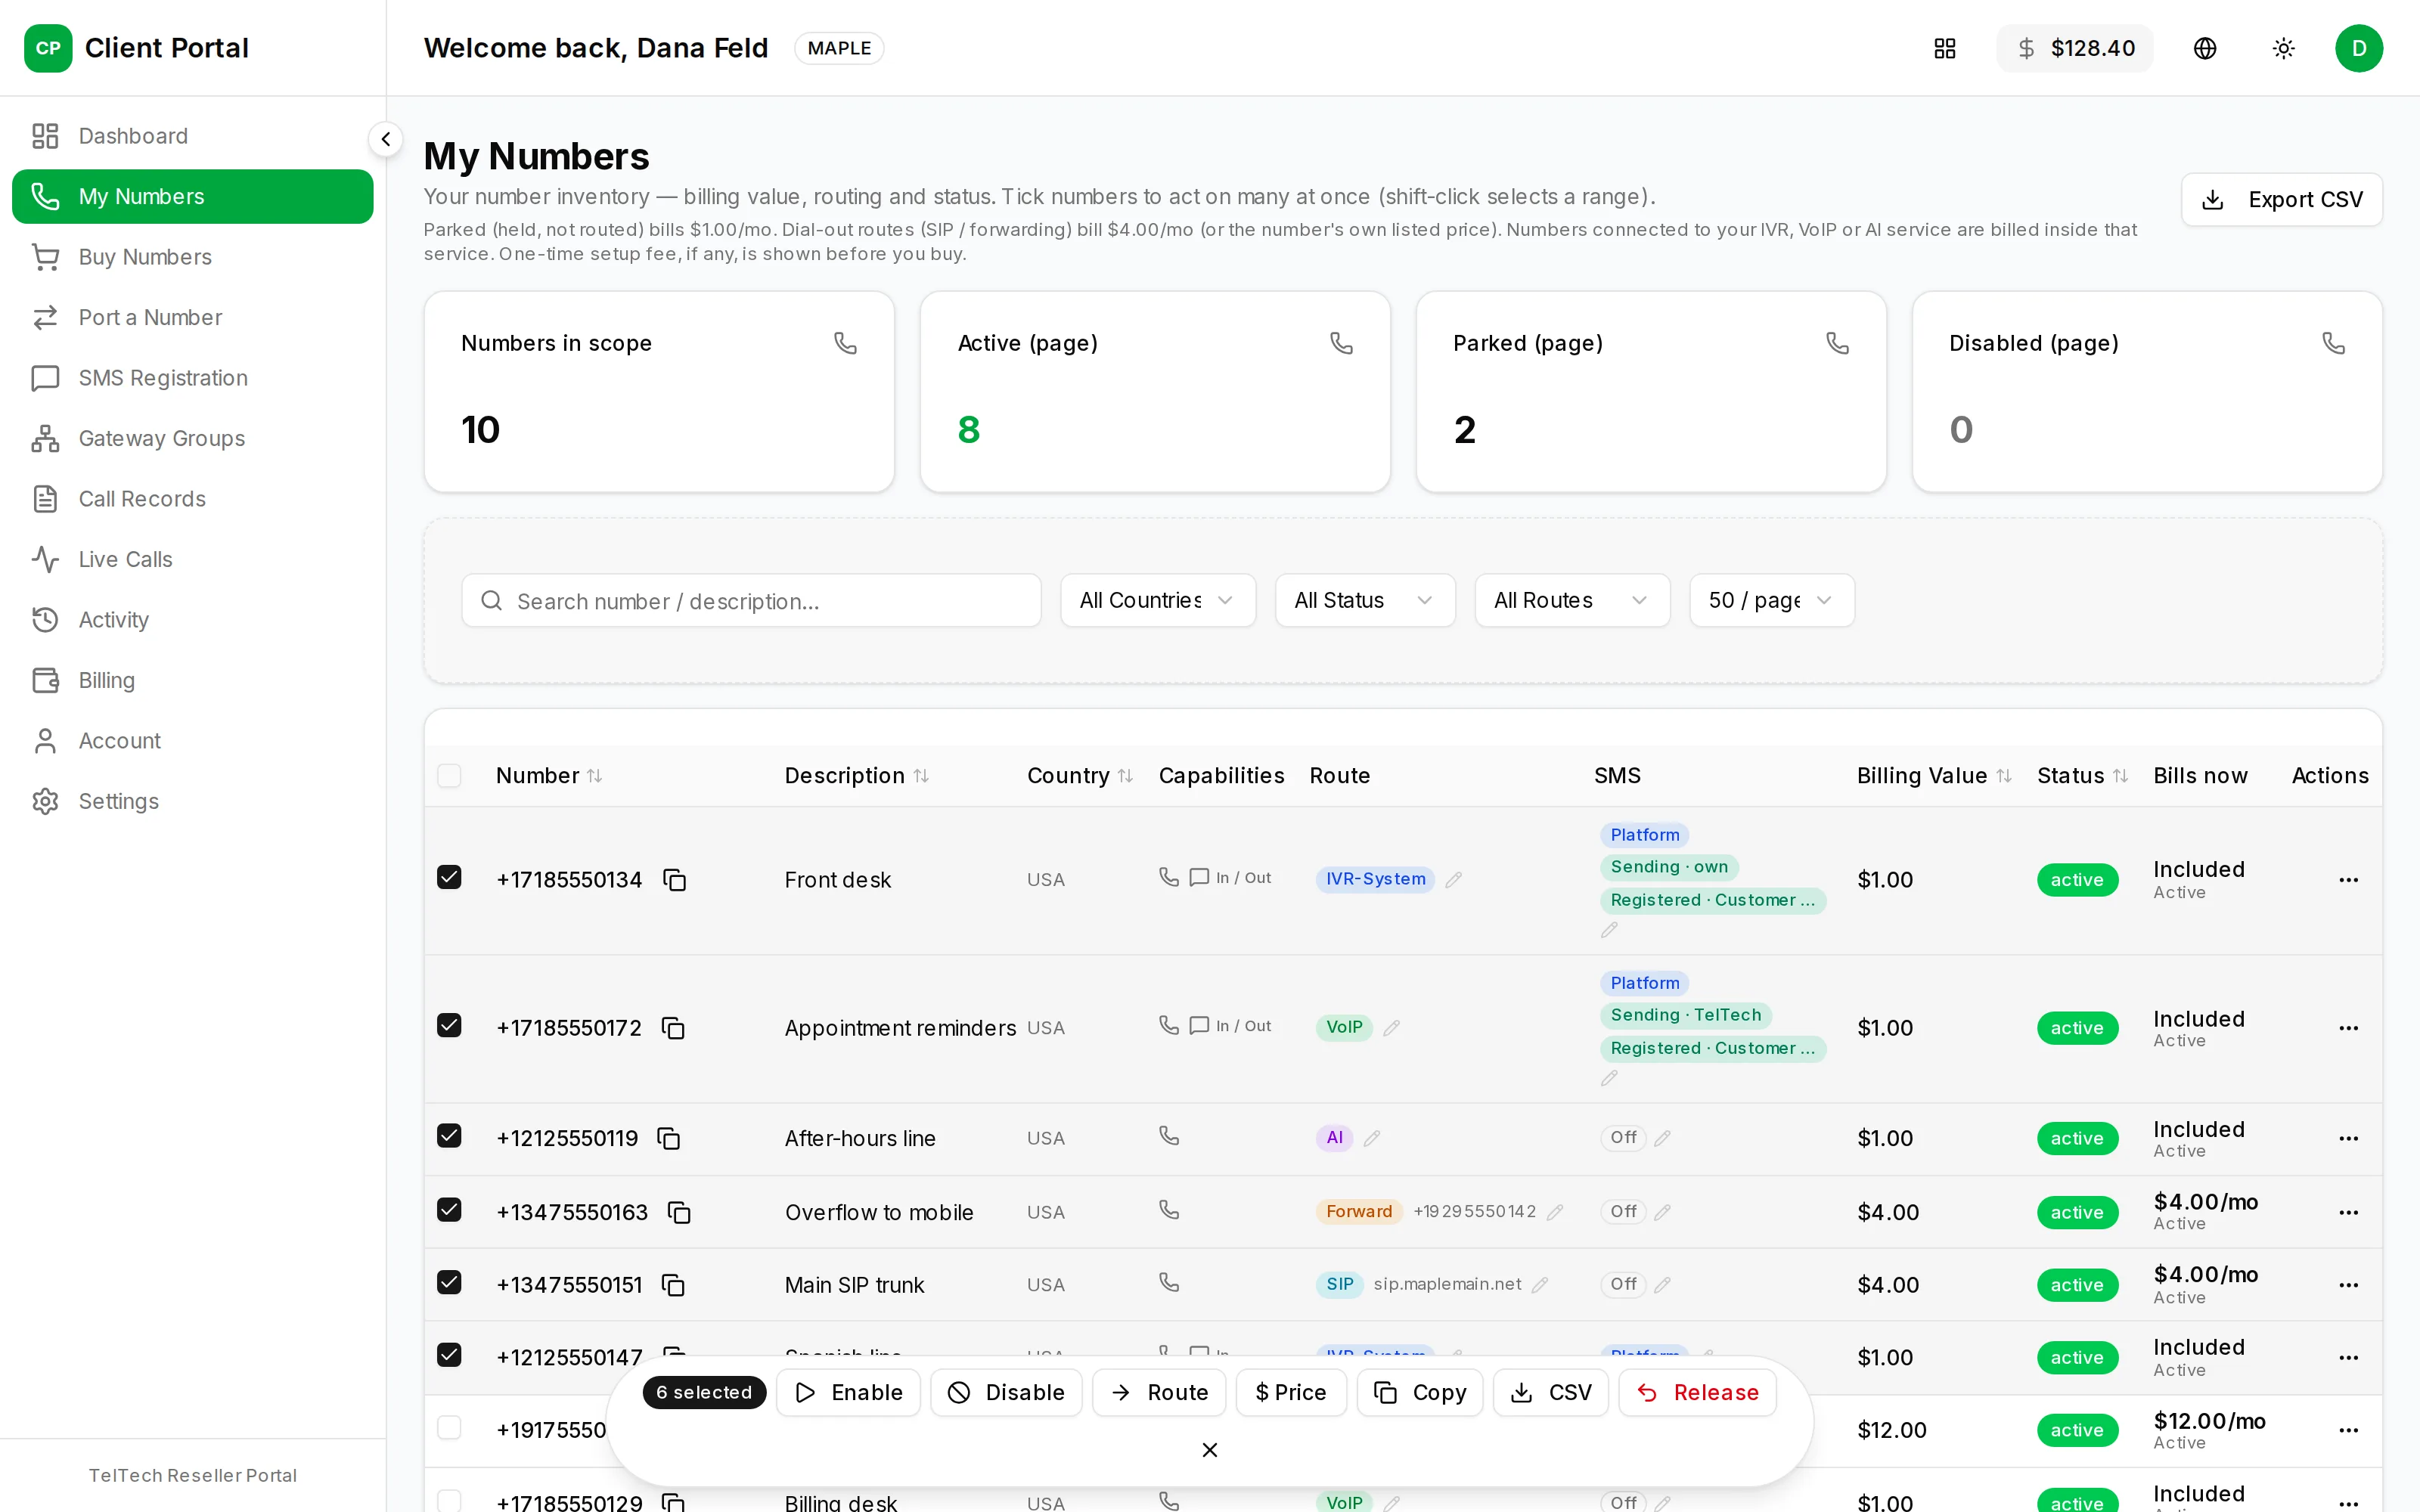Image resolution: width=2420 pixels, height=1512 pixels.
Task: Uncheck the +17185550134 row checkbox
Action: point(449,877)
